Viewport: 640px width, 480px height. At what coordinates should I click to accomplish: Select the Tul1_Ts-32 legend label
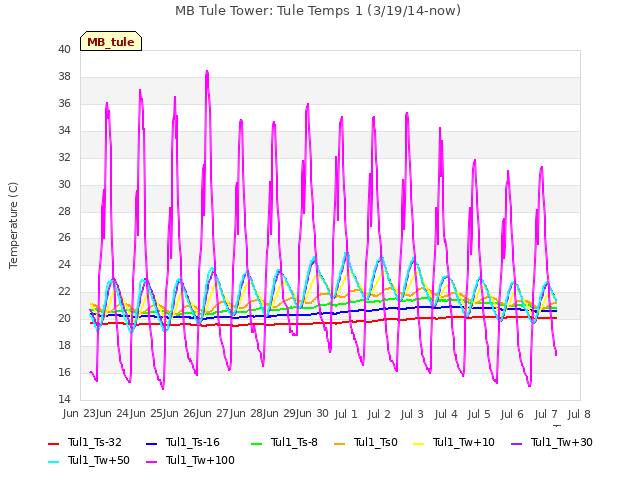pos(95,442)
